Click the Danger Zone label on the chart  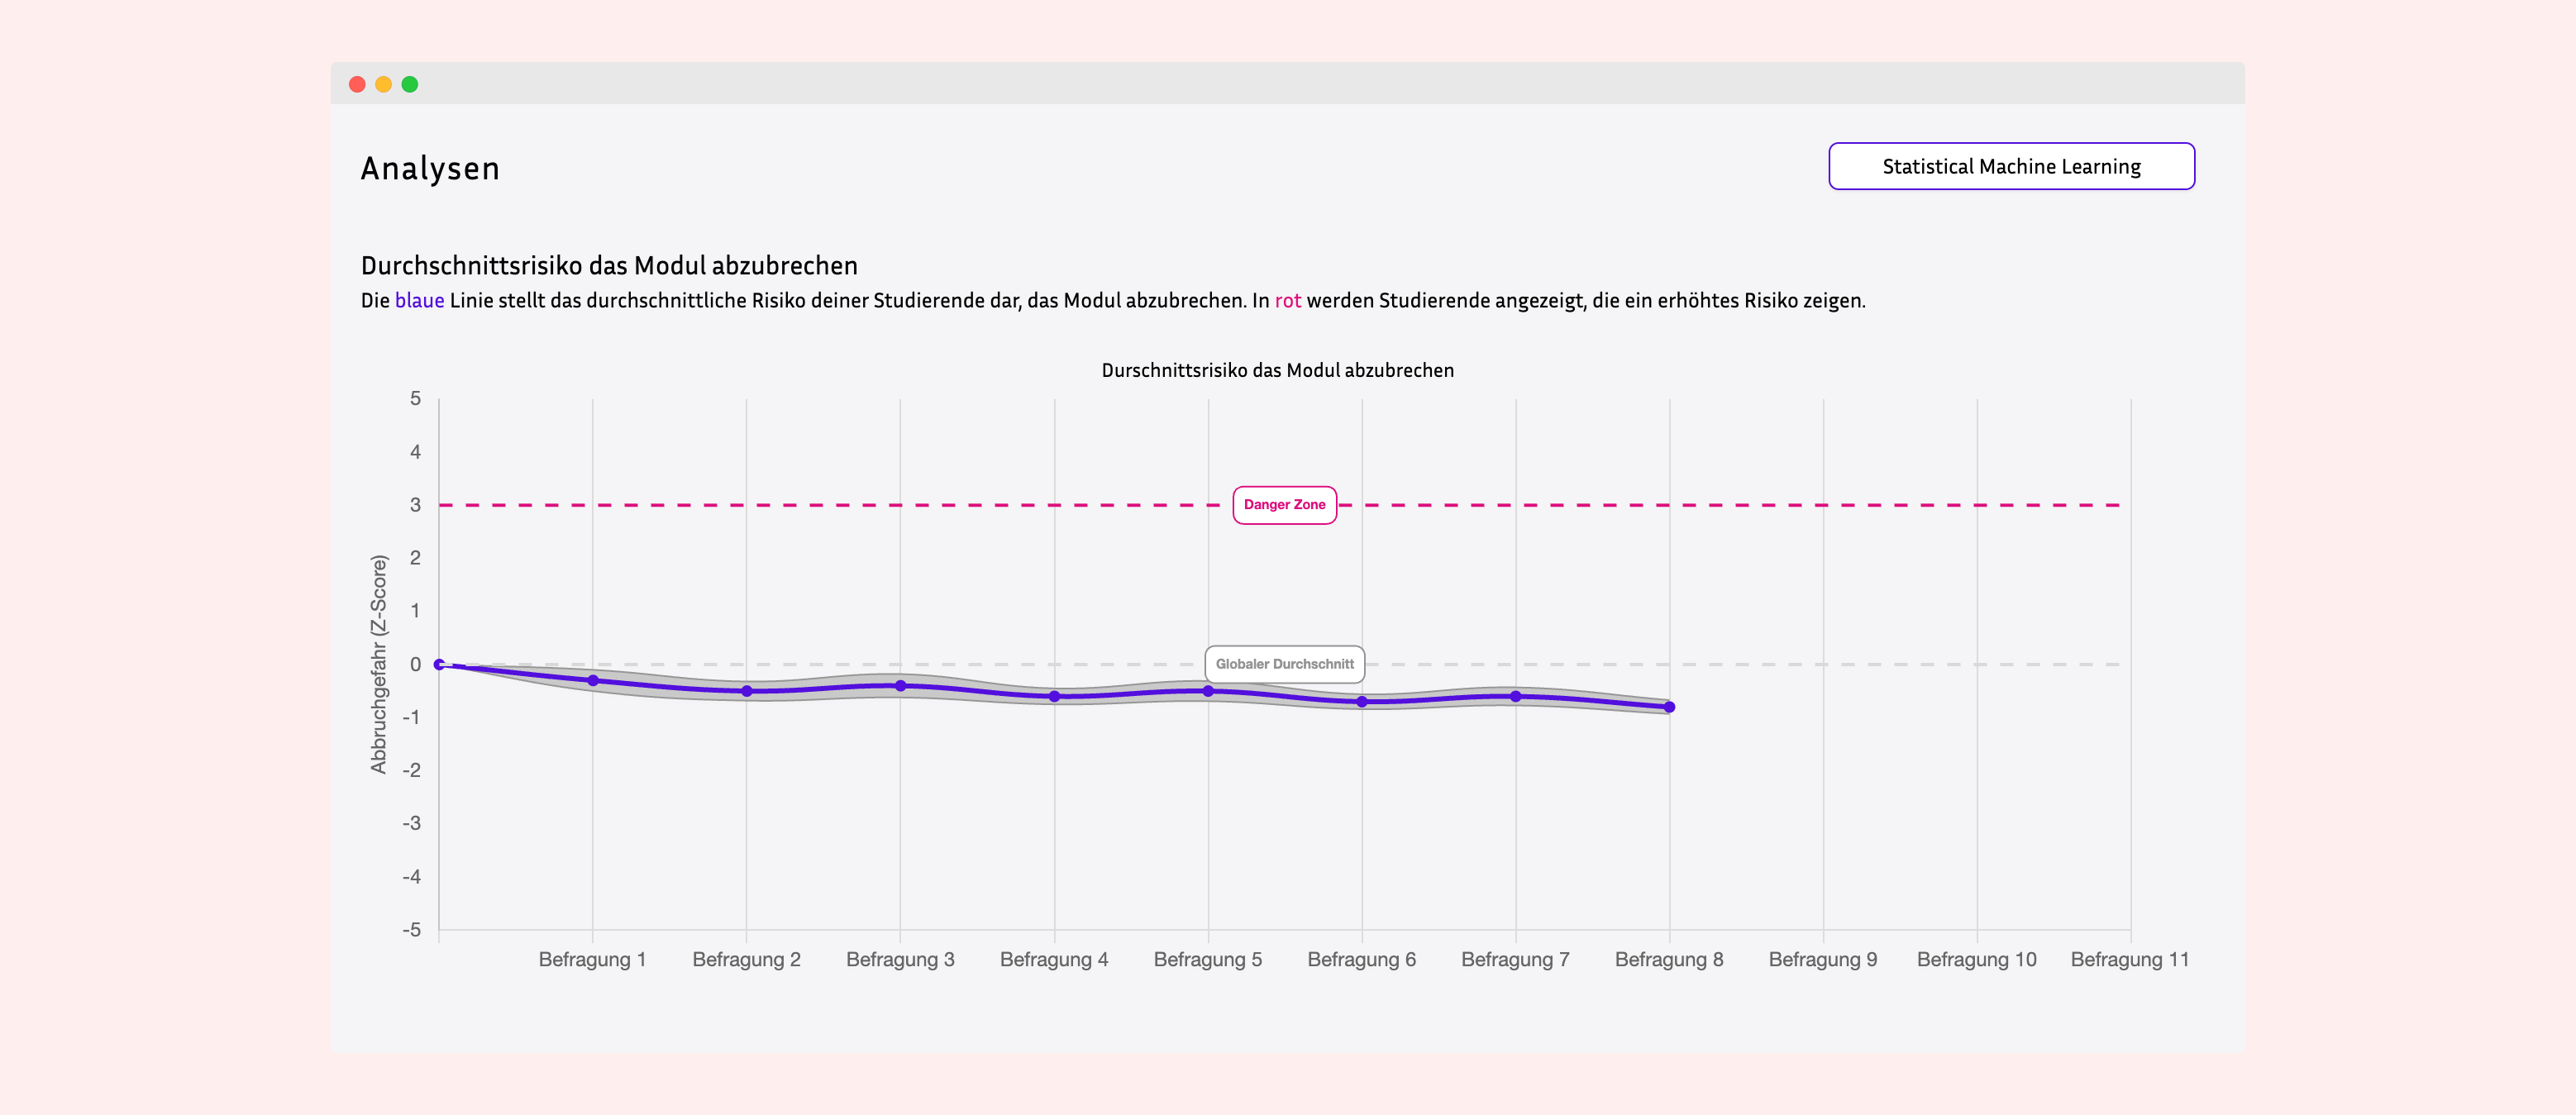(1285, 504)
